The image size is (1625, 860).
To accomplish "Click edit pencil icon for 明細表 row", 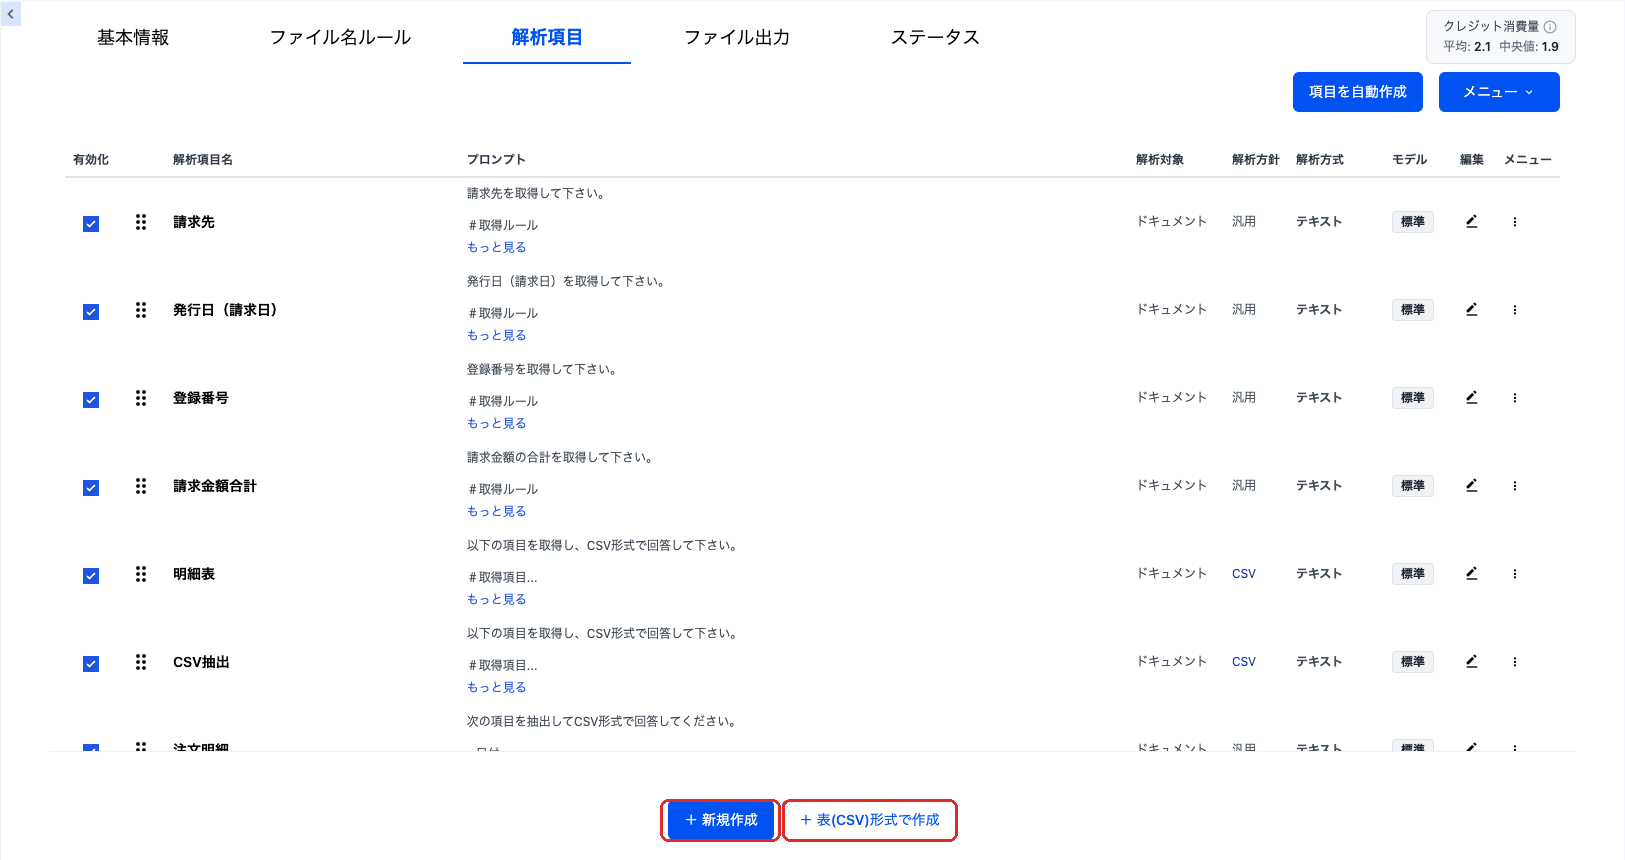I will point(1471,574).
